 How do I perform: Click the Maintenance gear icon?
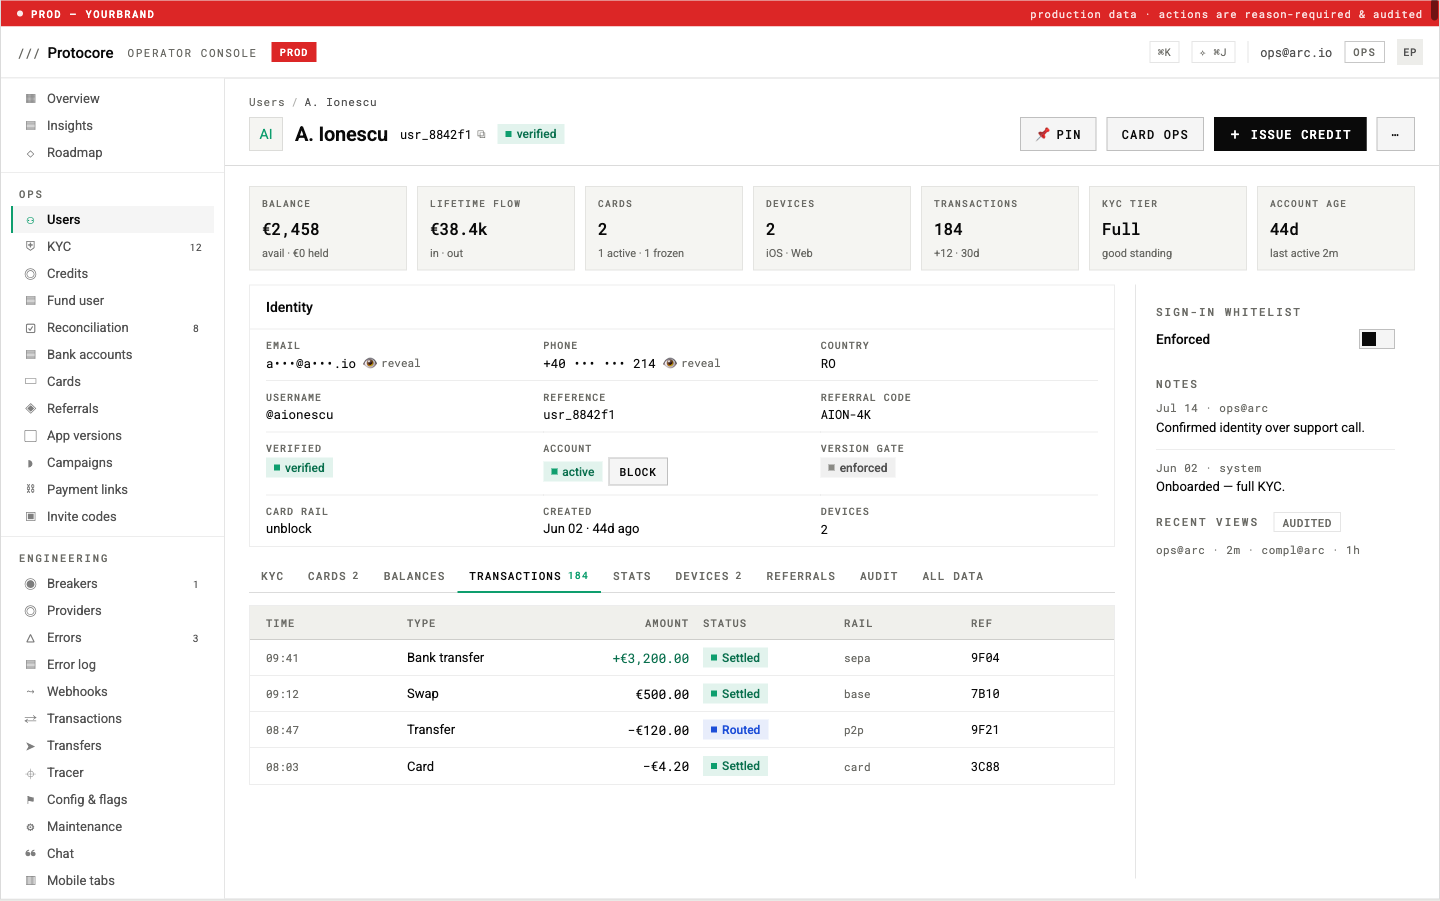click(x=30, y=827)
